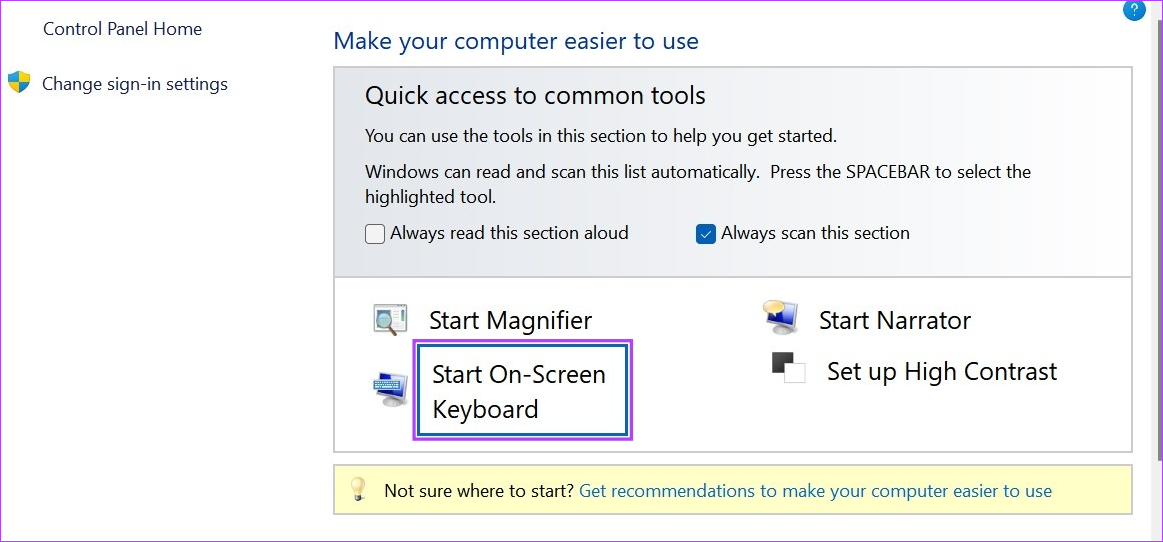Get recommendations to make your computer easier to use
The image size is (1163, 542).
point(815,491)
